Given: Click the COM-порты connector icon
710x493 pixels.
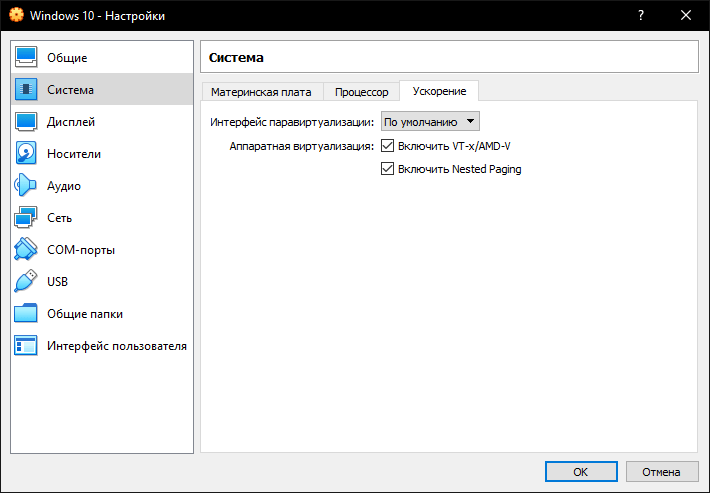Looking at the screenshot, I should tap(26, 249).
